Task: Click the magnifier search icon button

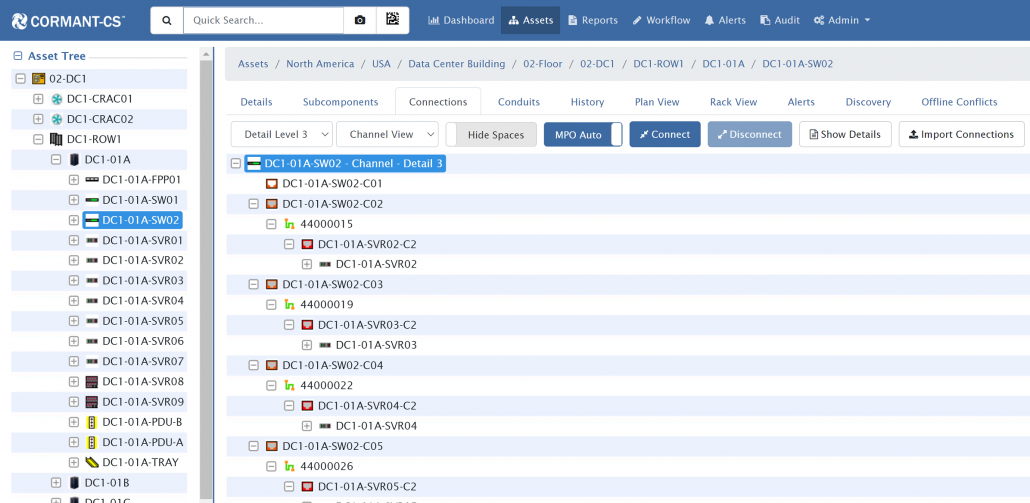Action: click(166, 20)
